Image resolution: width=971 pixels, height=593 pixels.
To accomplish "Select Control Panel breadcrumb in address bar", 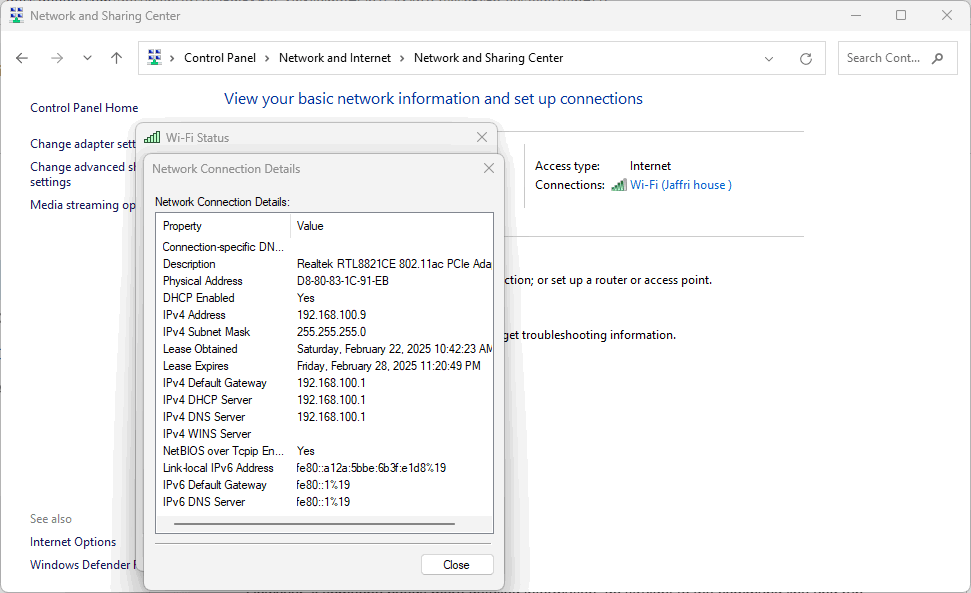I will pyautogui.click(x=220, y=58).
